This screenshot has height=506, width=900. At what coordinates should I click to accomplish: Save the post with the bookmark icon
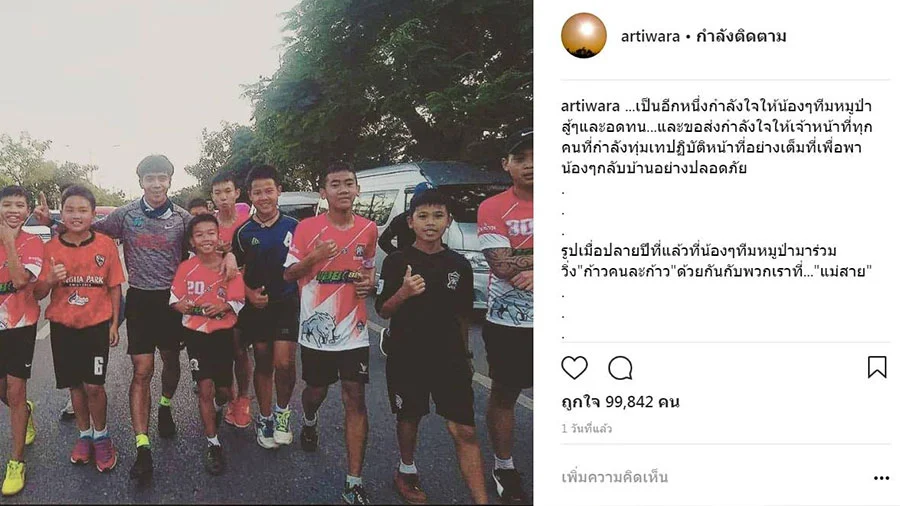(876, 367)
